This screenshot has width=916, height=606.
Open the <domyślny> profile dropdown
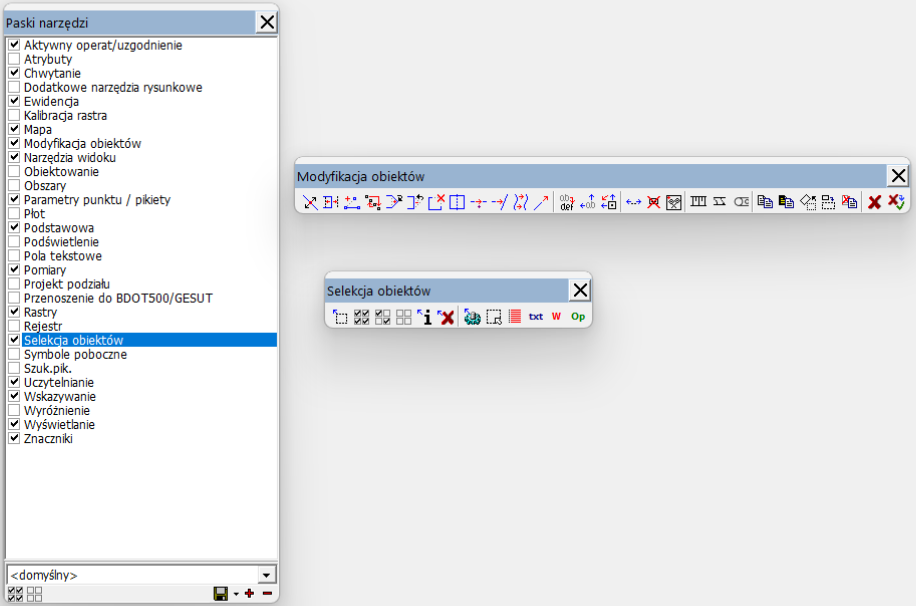(266, 575)
